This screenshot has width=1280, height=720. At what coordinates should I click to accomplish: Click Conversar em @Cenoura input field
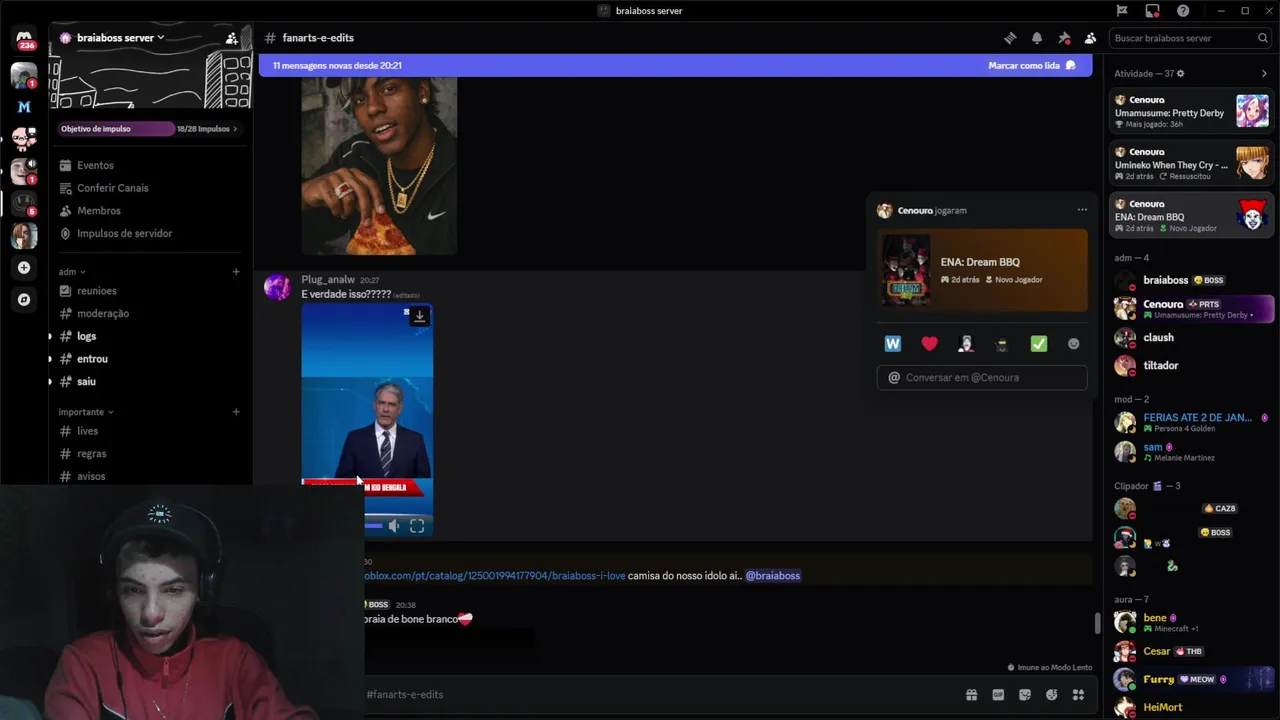pos(982,378)
